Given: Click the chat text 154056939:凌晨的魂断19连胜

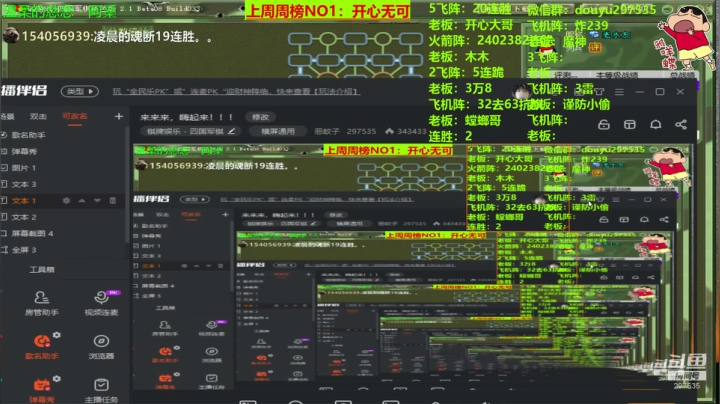Looking at the screenshot, I should click(x=118, y=37).
